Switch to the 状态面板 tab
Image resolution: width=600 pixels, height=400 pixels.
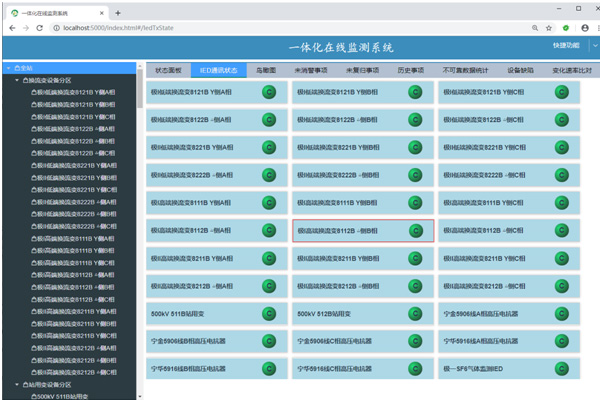[168, 71]
